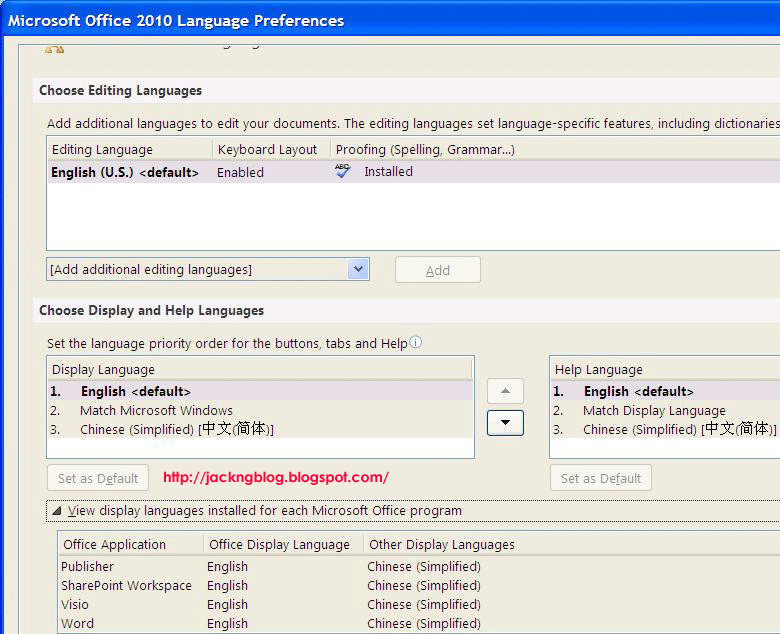This screenshot has height=634, width=780.
Task: Click Chinese (Simplified) for Word row
Action: tap(424, 623)
